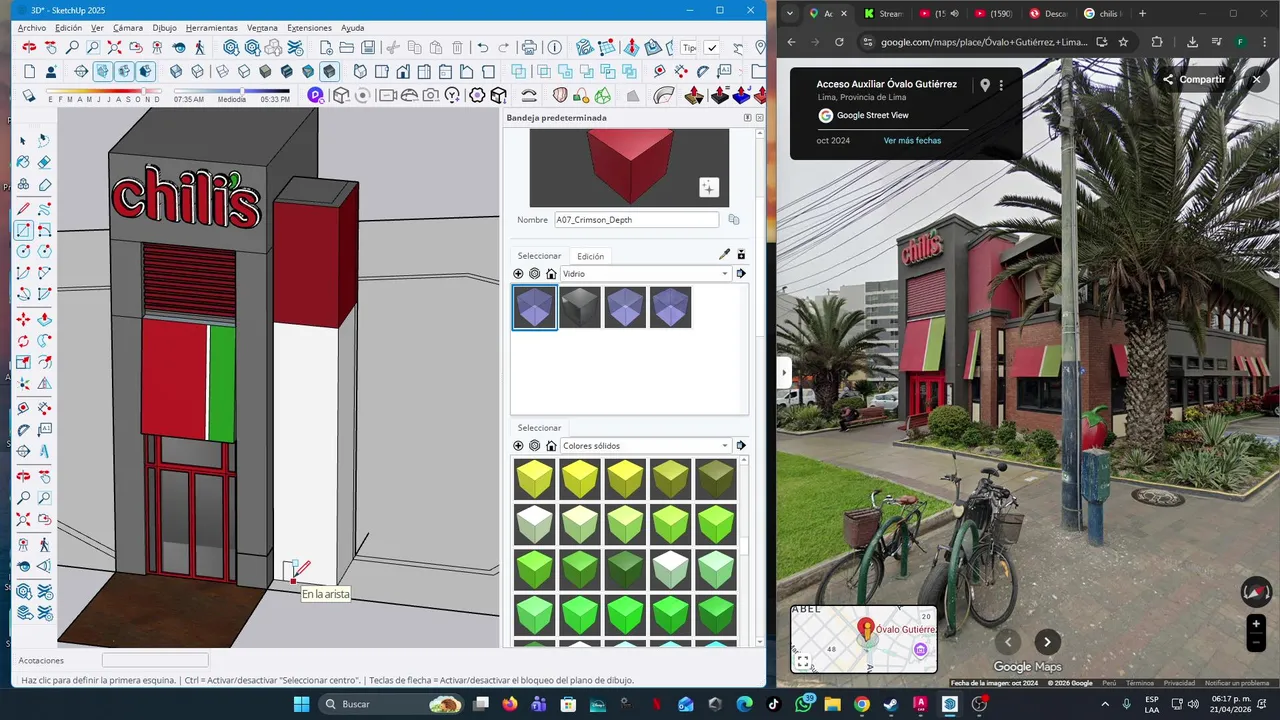Click the Print icon in top toolbar

529,47
